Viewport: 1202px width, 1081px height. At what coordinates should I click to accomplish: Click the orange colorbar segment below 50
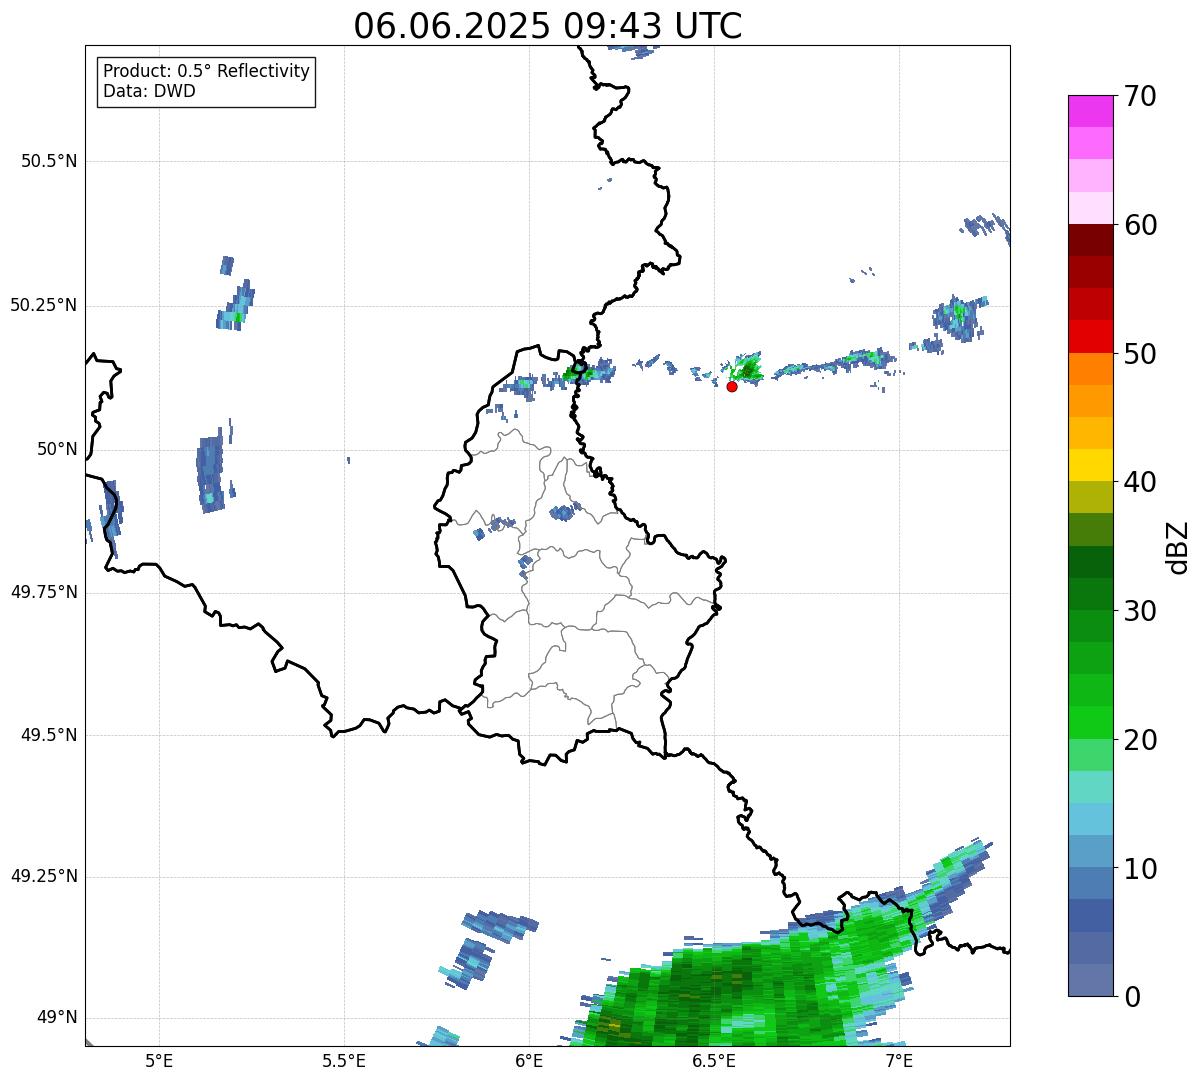tap(1090, 369)
